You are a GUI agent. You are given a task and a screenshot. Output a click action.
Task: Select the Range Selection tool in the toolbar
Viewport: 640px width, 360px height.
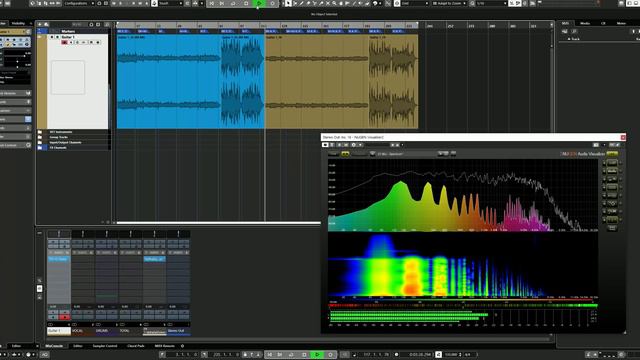[x=295, y=3]
